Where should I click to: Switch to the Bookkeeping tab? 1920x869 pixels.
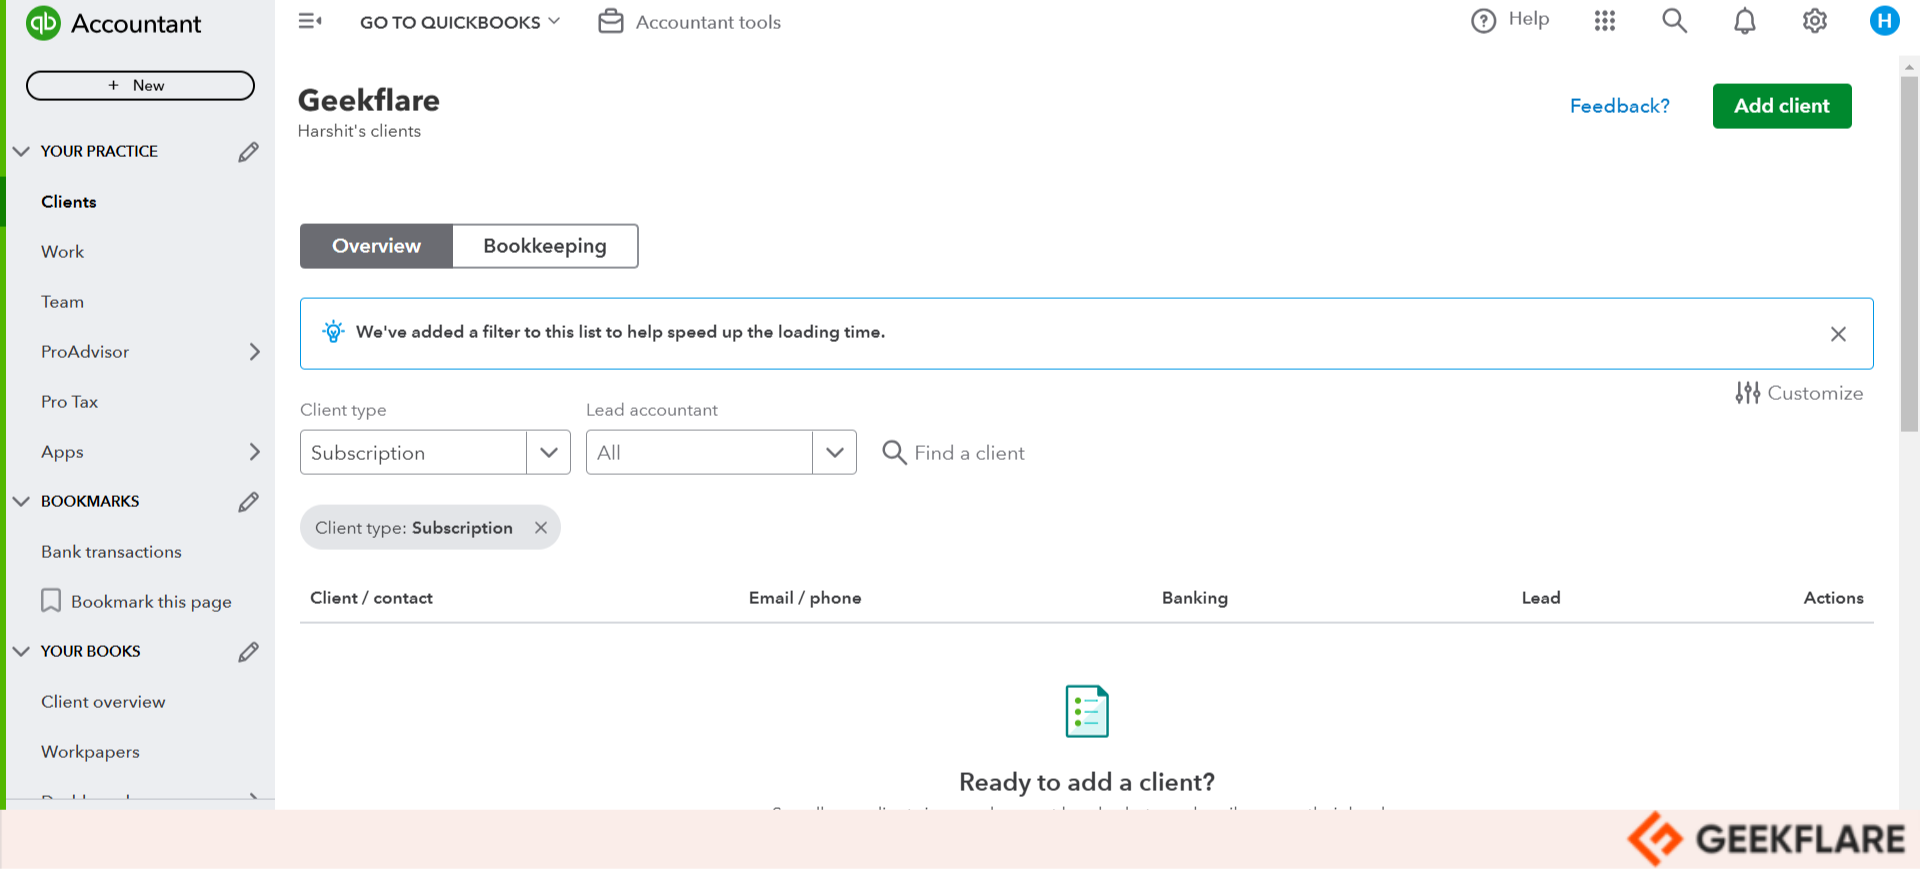coord(545,246)
